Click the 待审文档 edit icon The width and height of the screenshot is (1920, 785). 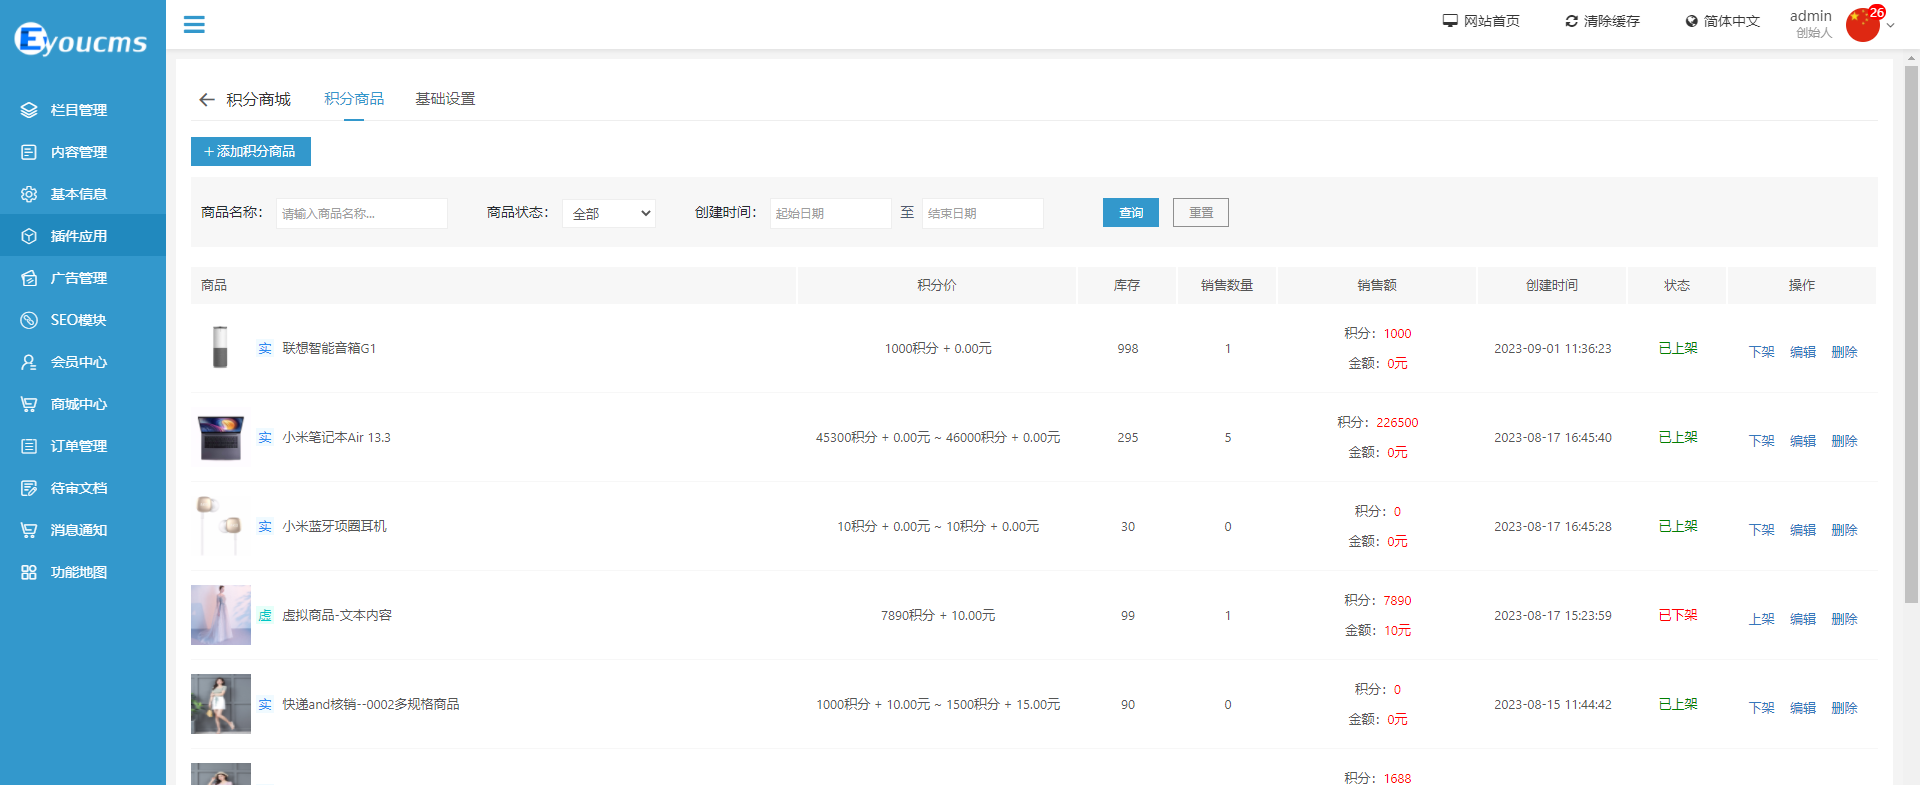29,488
